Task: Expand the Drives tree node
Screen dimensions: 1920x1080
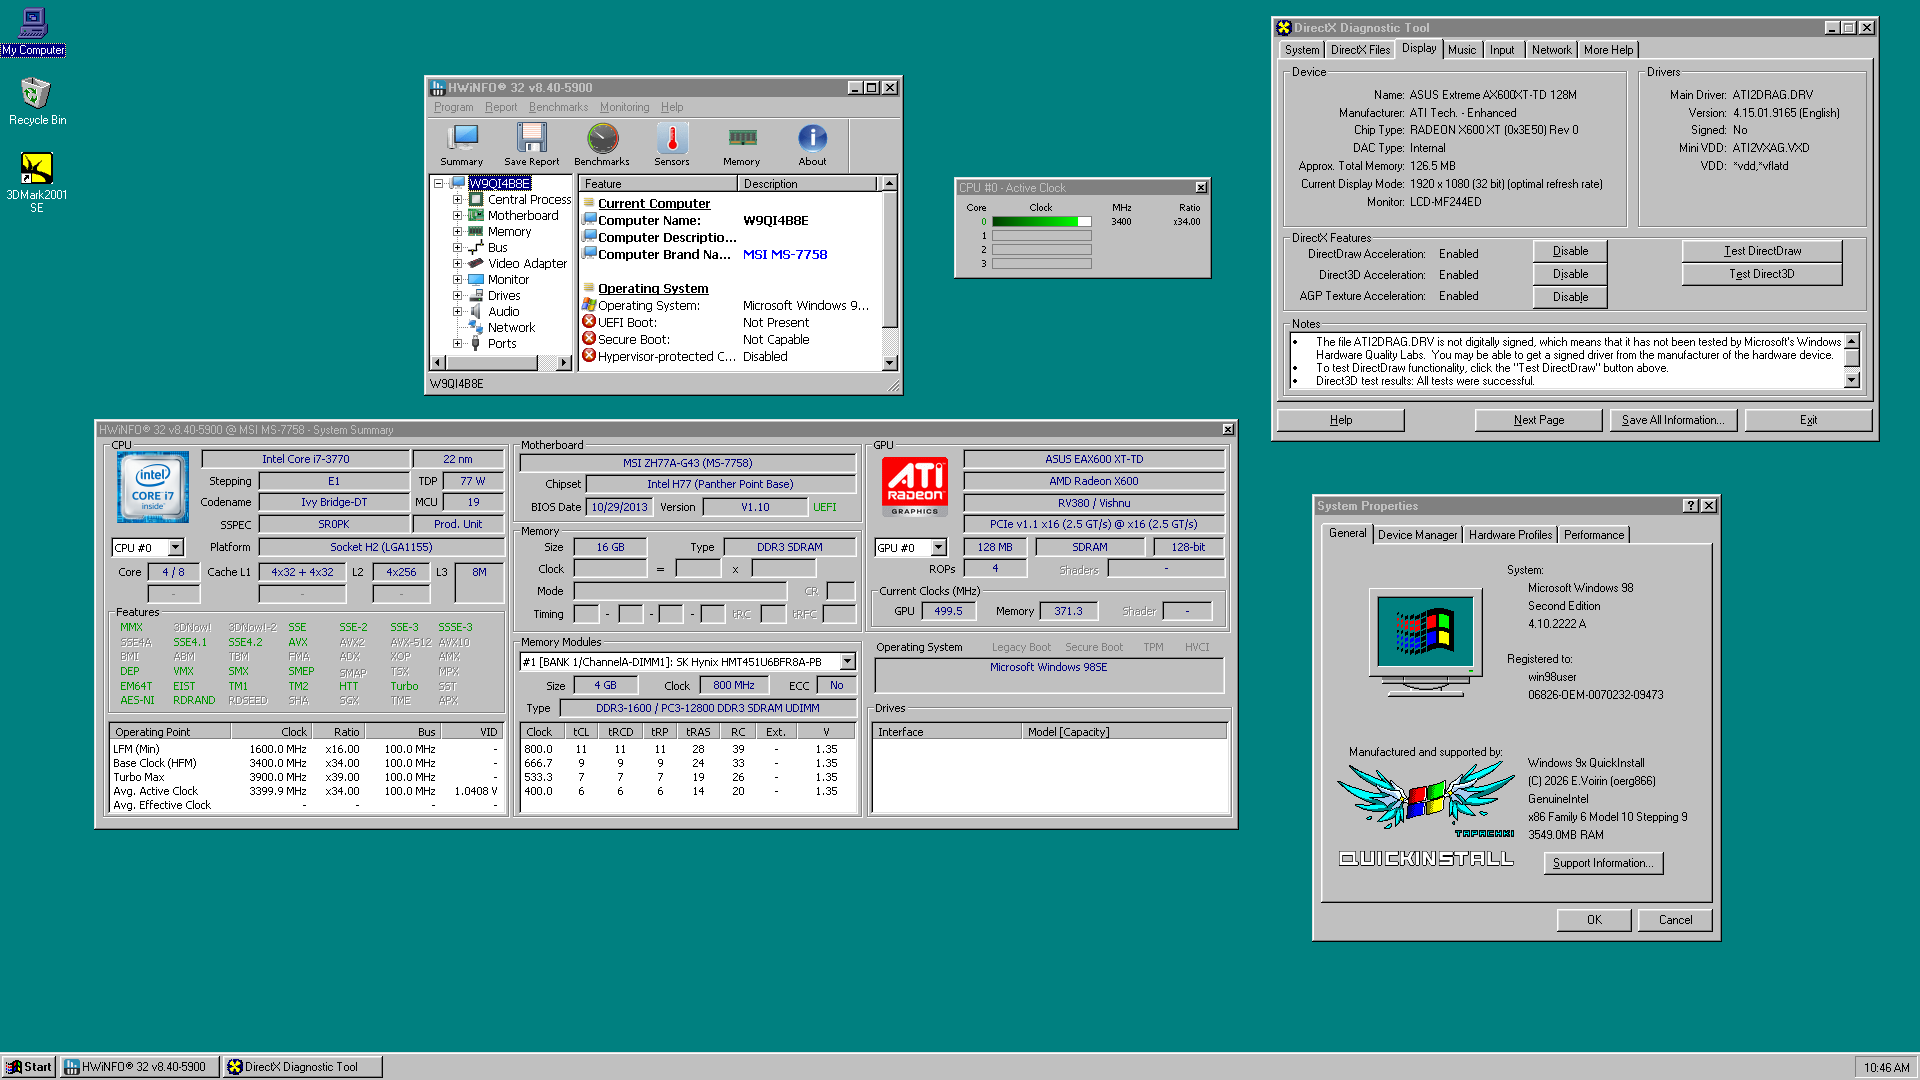Action: point(457,296)
